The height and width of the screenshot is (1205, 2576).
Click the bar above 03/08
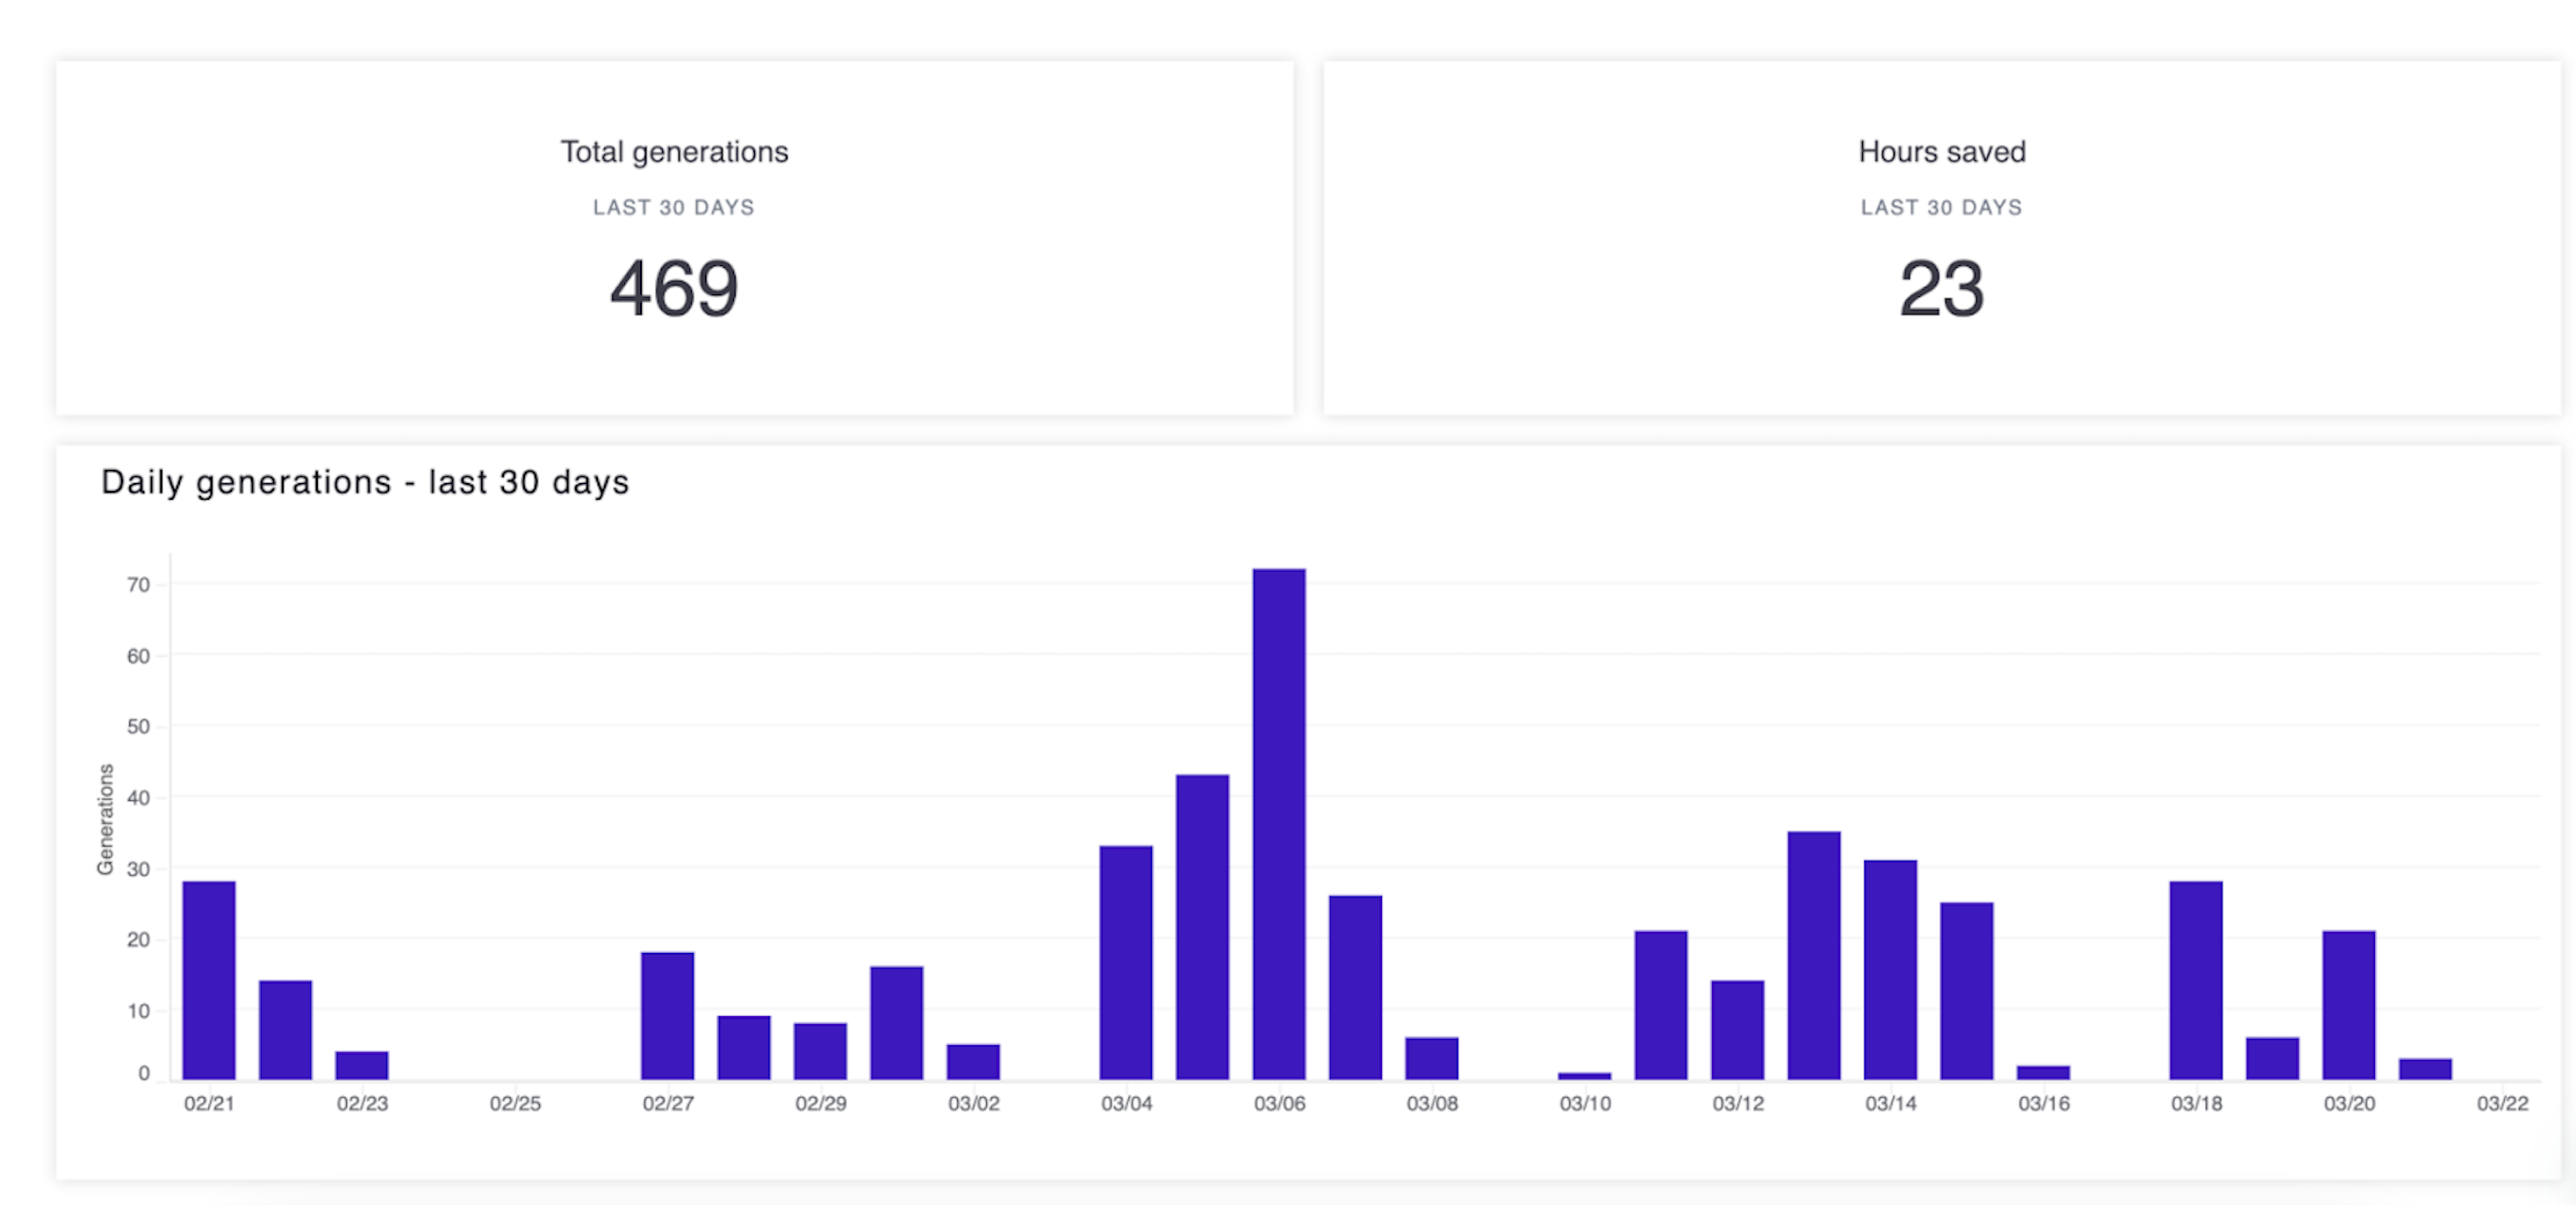[1432, 1058]
